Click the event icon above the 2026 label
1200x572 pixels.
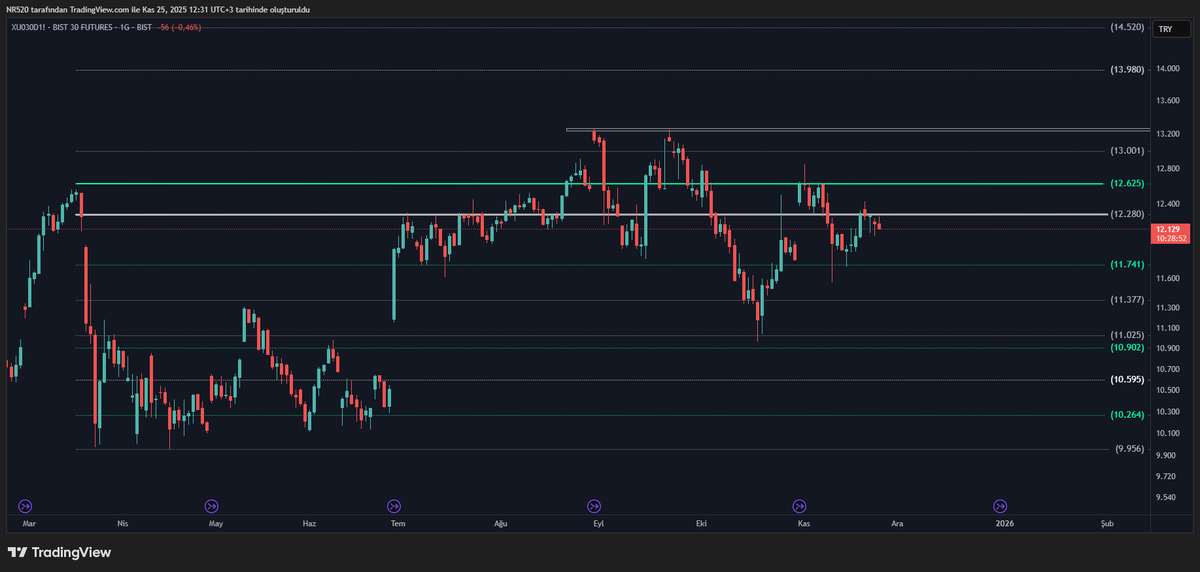point(1000,506)
